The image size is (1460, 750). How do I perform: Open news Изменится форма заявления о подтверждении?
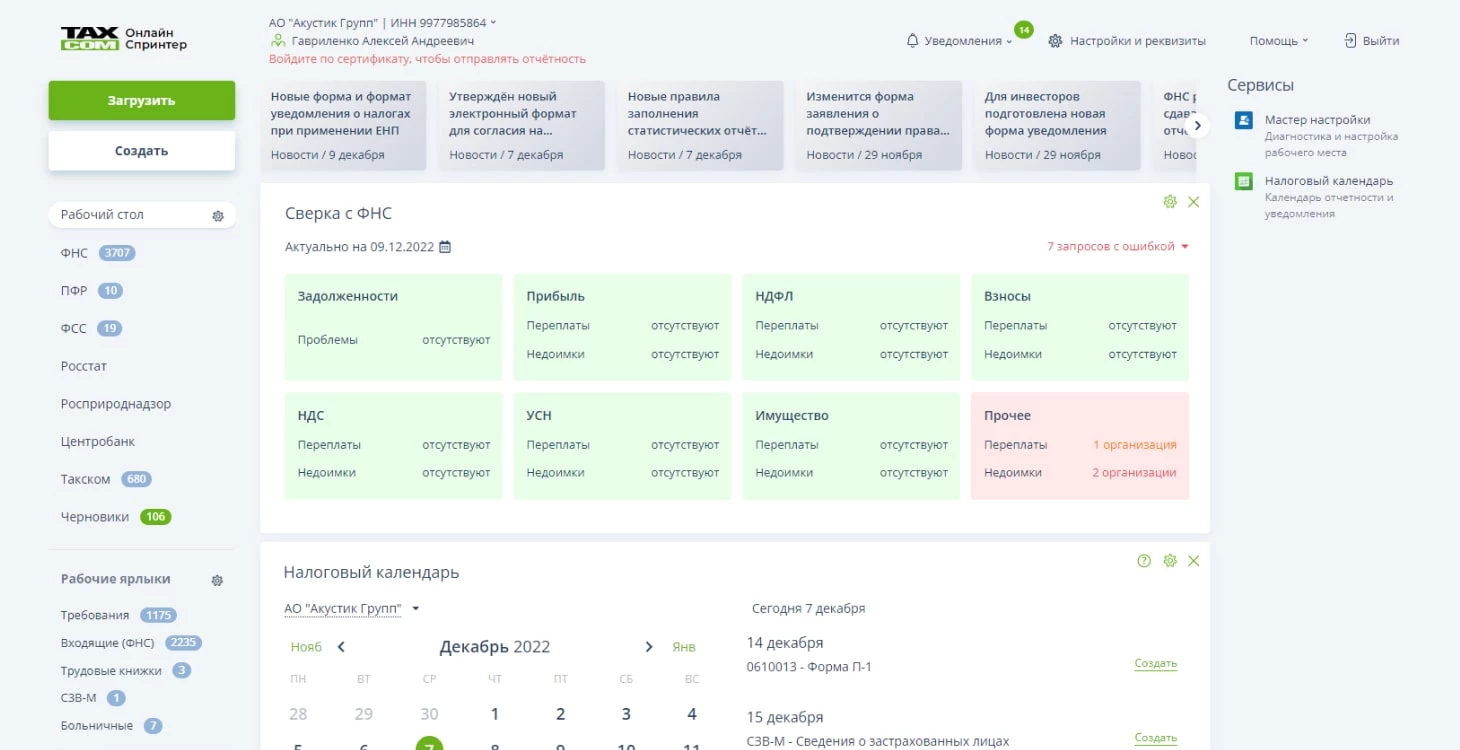click(x=879, y=125)
